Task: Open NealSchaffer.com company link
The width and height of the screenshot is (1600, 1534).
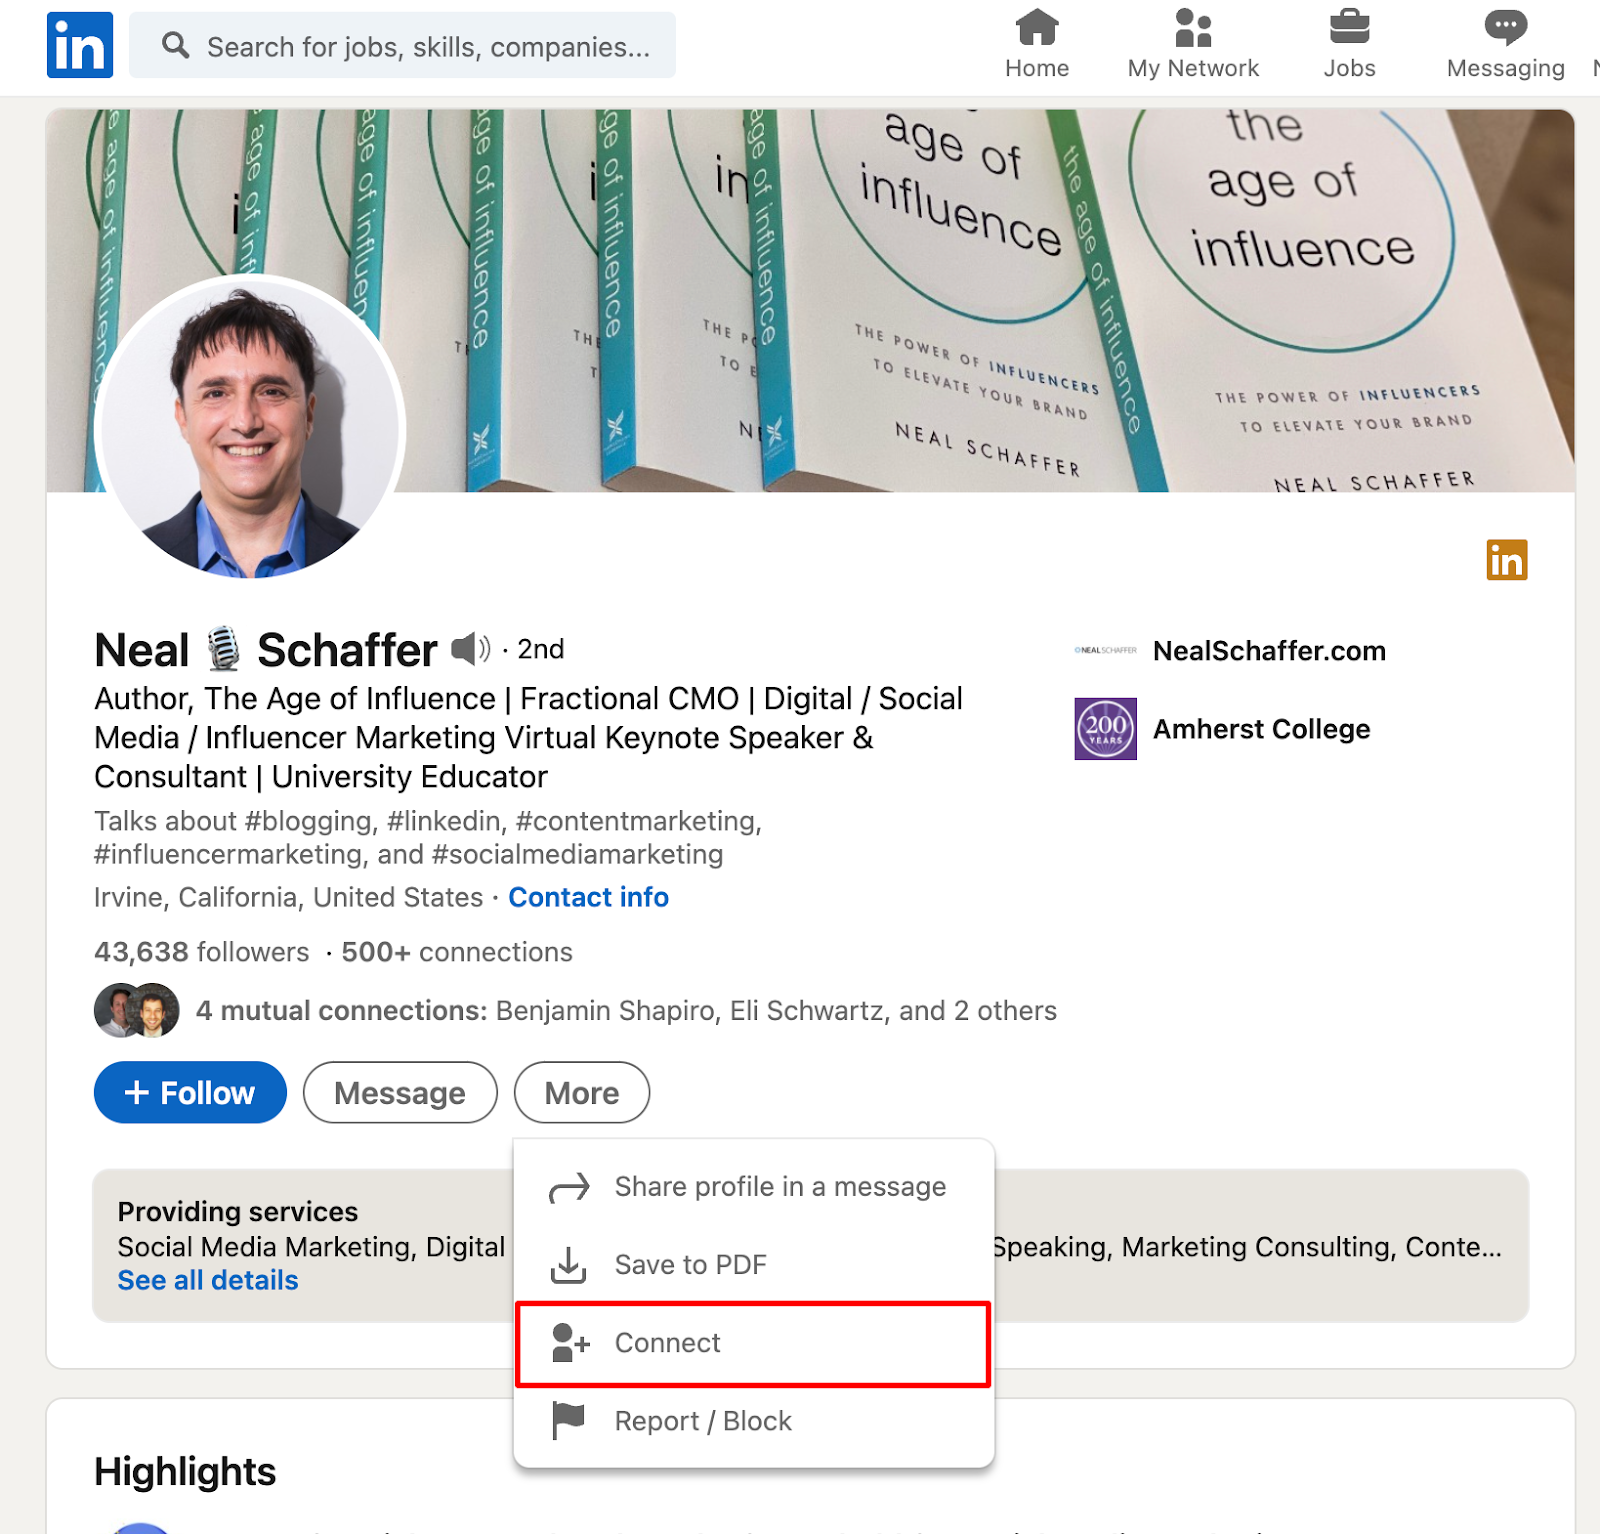Action: [1269, 651]
